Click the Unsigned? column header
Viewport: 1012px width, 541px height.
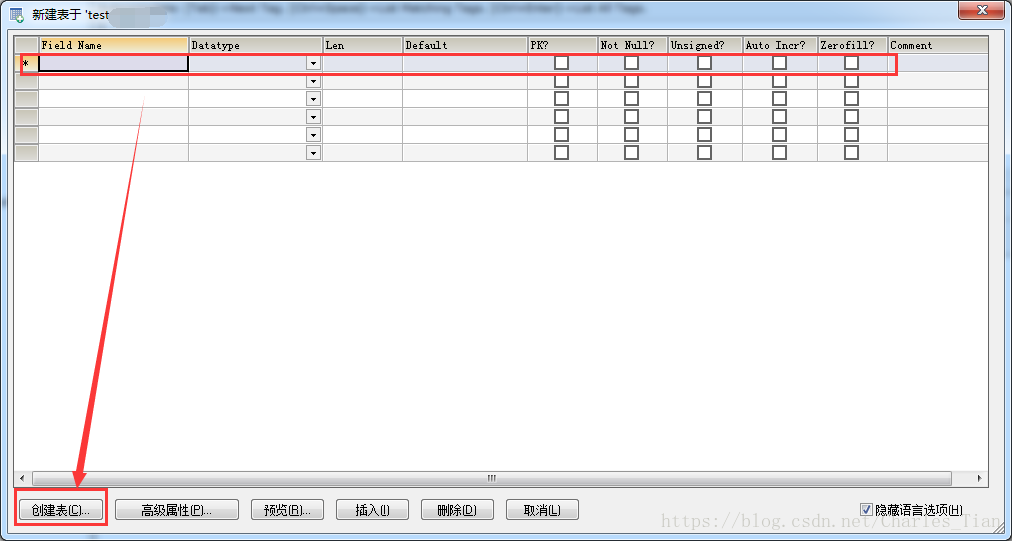pyautogui.click(x=705, y=45)
